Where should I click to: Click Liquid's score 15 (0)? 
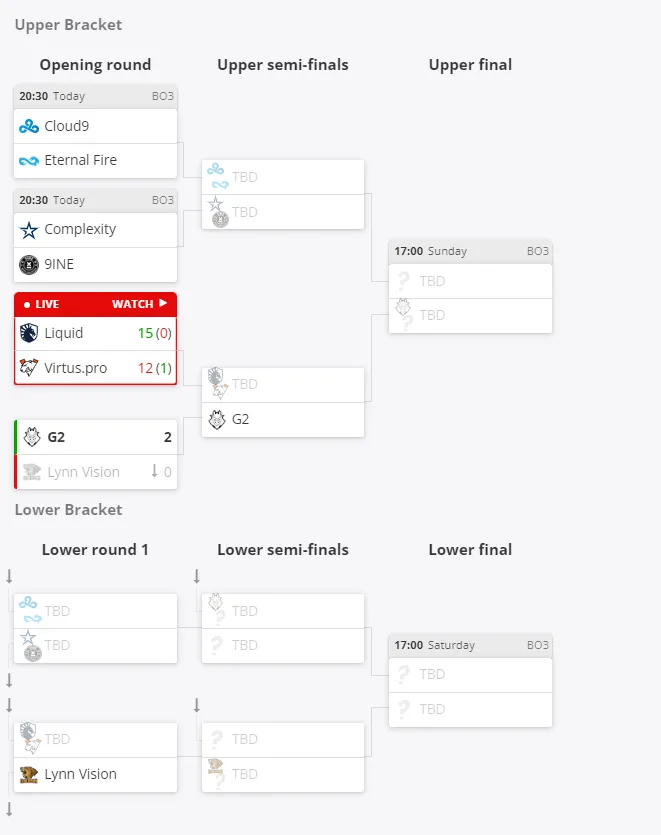click(x=154, y=333)
